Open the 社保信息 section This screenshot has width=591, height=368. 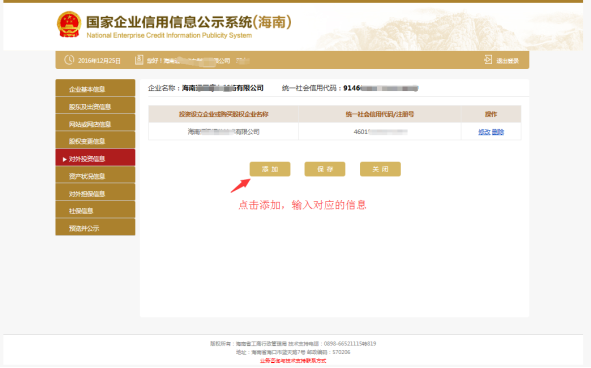coord(95,210)
